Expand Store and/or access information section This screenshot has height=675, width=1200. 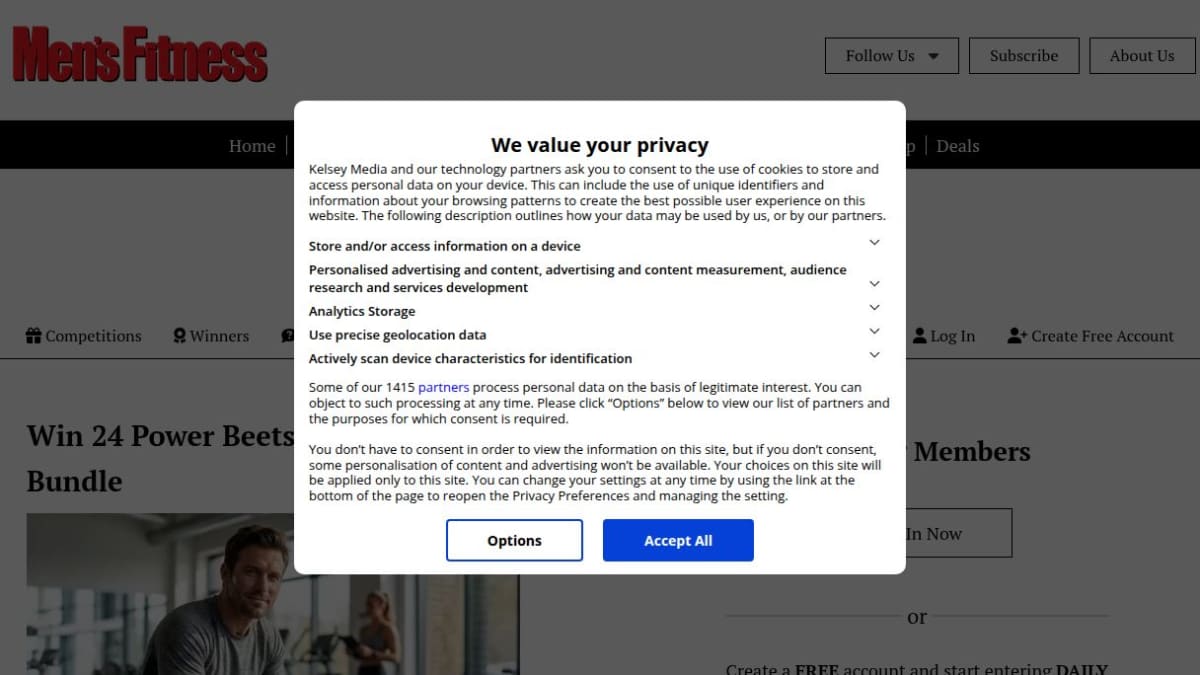point(874,243)
